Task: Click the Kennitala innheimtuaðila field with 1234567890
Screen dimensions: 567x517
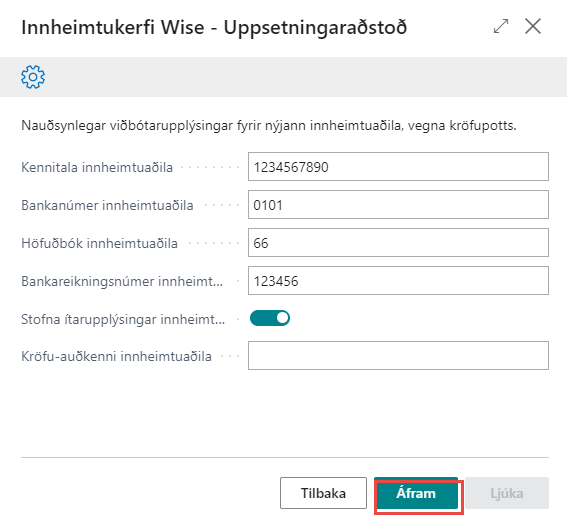Action: (x=398, y=167)
